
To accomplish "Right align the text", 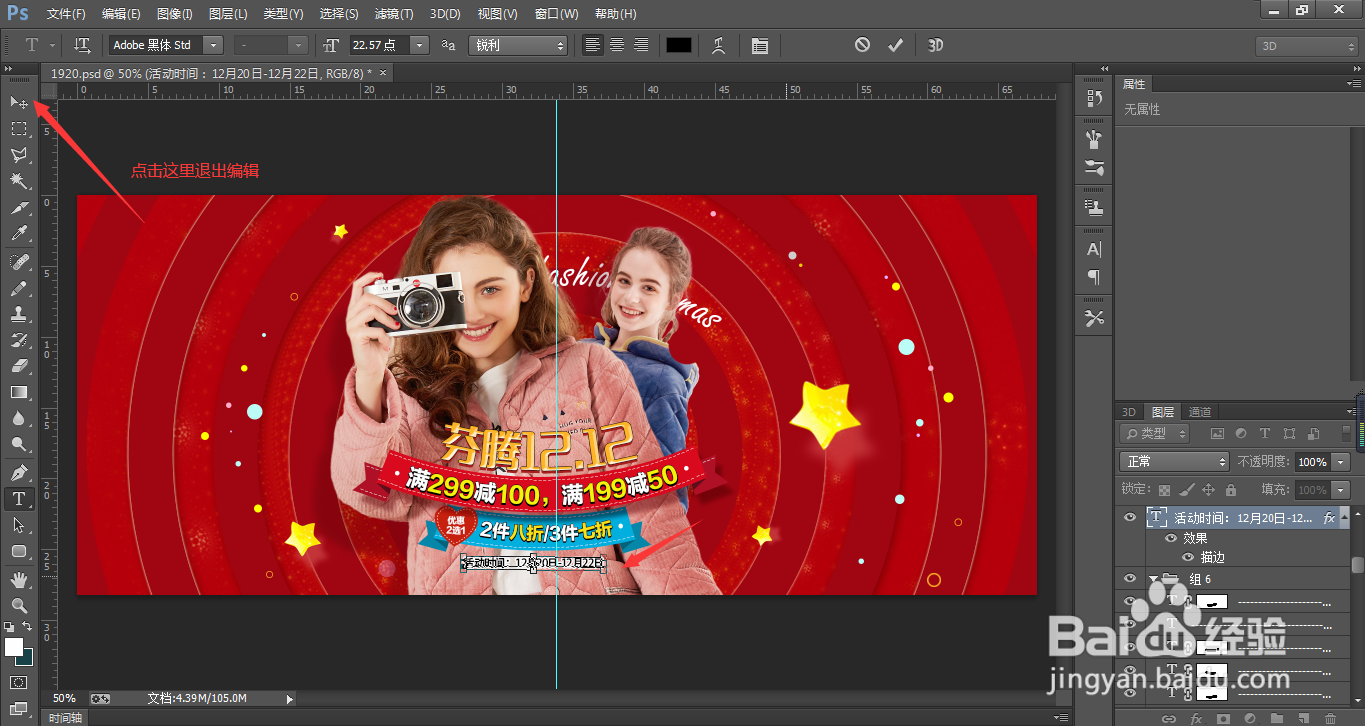I will tap(640, 45).
